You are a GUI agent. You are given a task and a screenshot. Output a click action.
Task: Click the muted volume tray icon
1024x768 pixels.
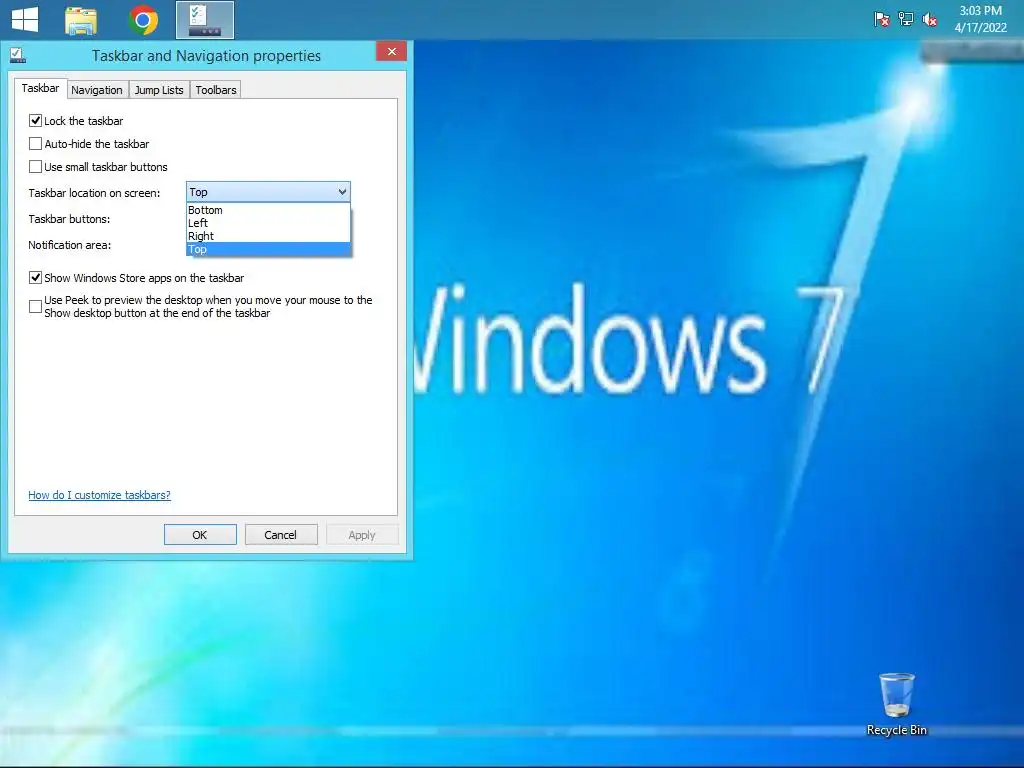click(929, 20)
